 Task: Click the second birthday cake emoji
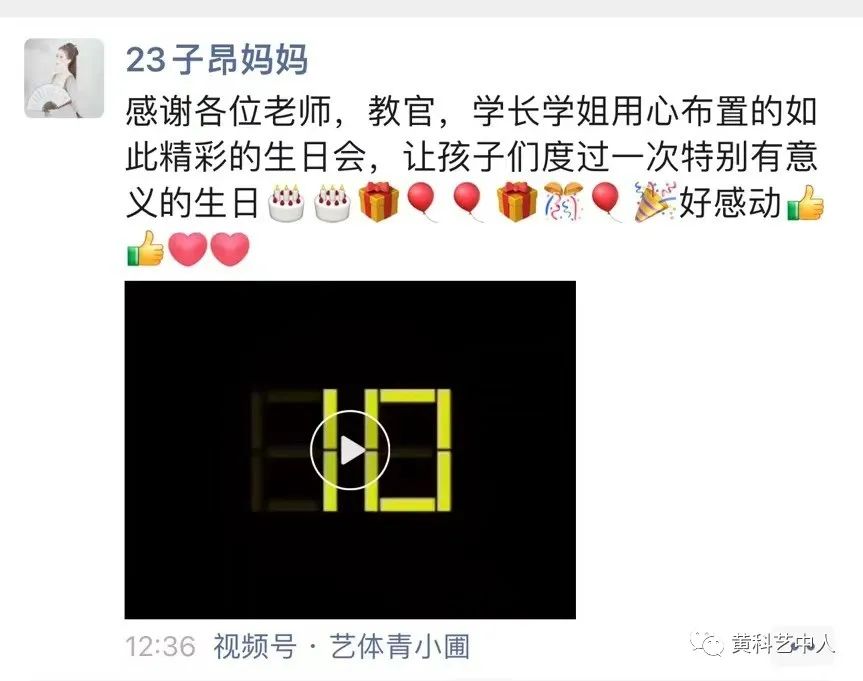332,203
